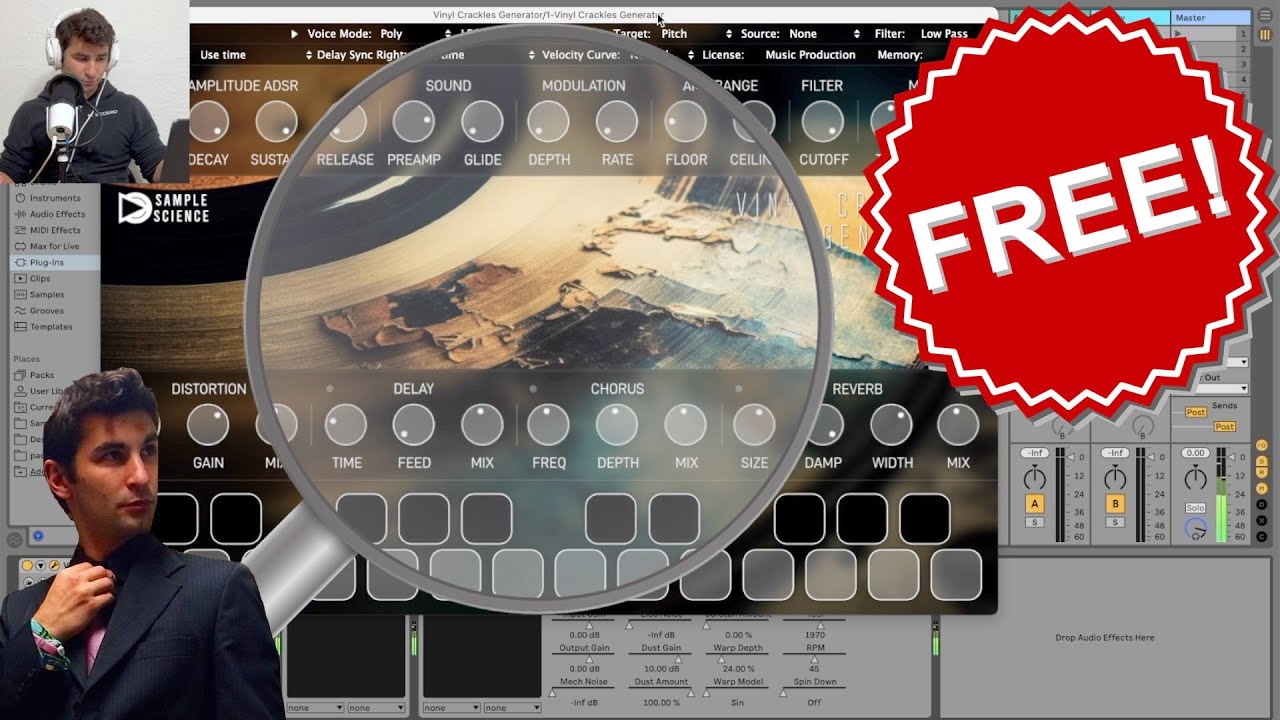Image resolution: width=1280 pixels, height=720 pixels.
Task: Enable Chorus effect indicator dot
Action: click(533, 388)
